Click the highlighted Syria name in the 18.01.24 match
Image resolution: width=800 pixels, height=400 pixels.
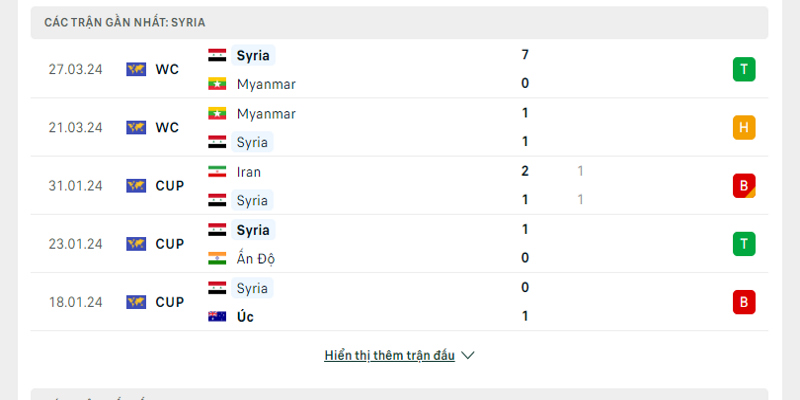[252, 288]
